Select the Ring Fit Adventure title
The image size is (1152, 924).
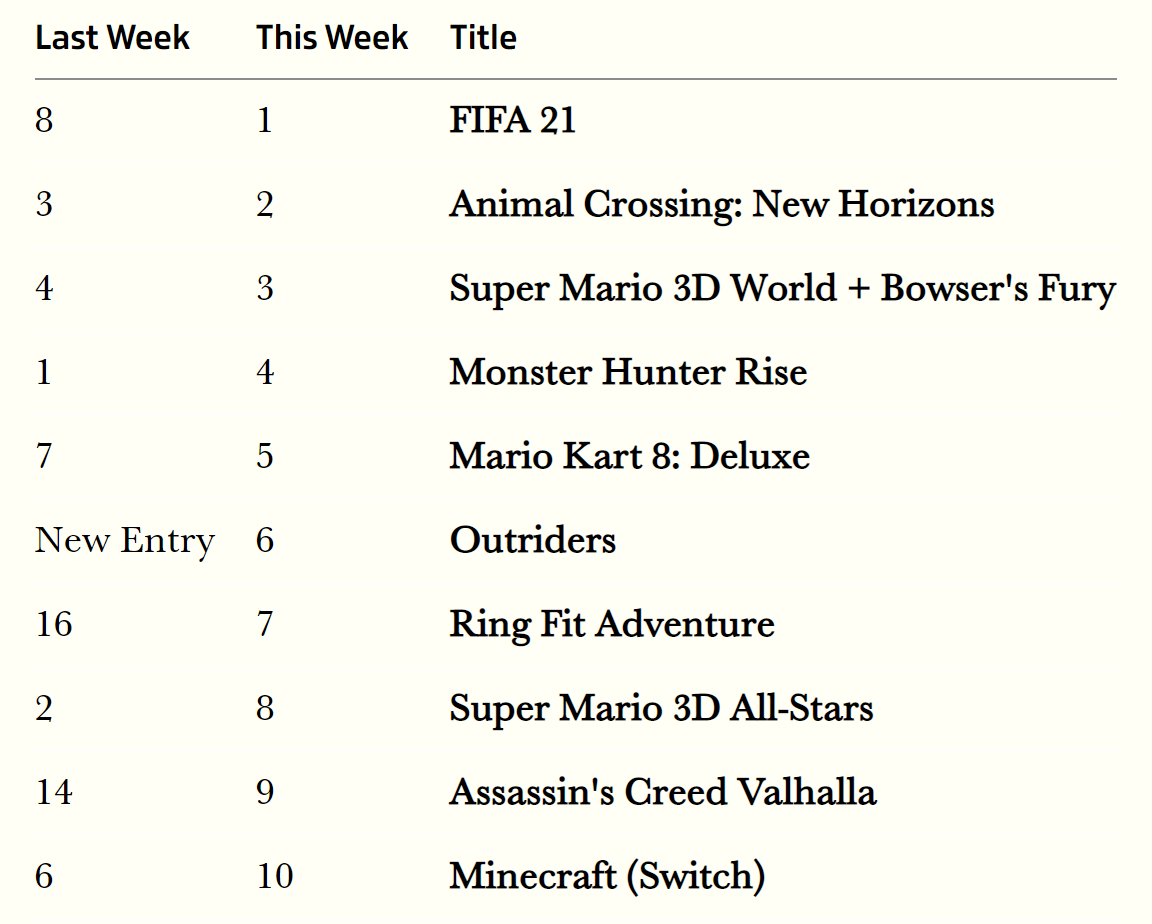[612, 625]
